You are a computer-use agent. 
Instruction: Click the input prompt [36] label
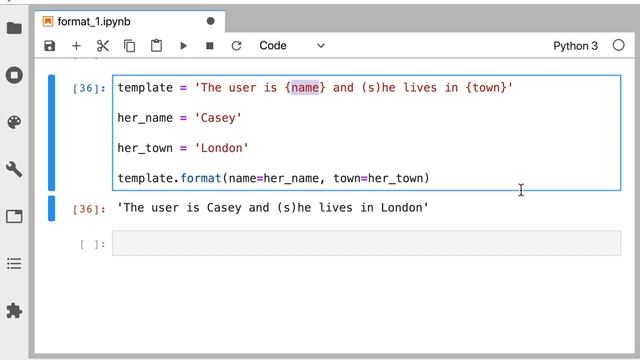89,88
